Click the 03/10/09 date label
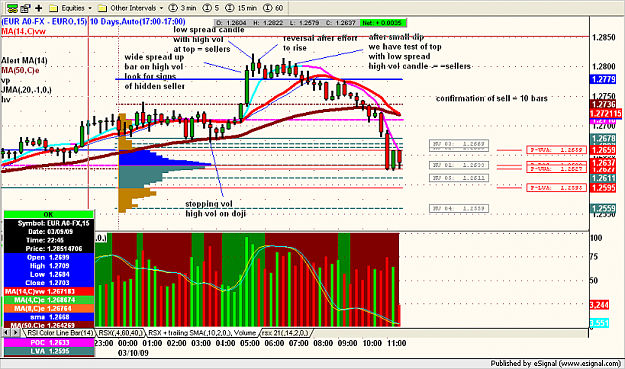The height and width of the screenshot is (369, 625). [133, 353]
